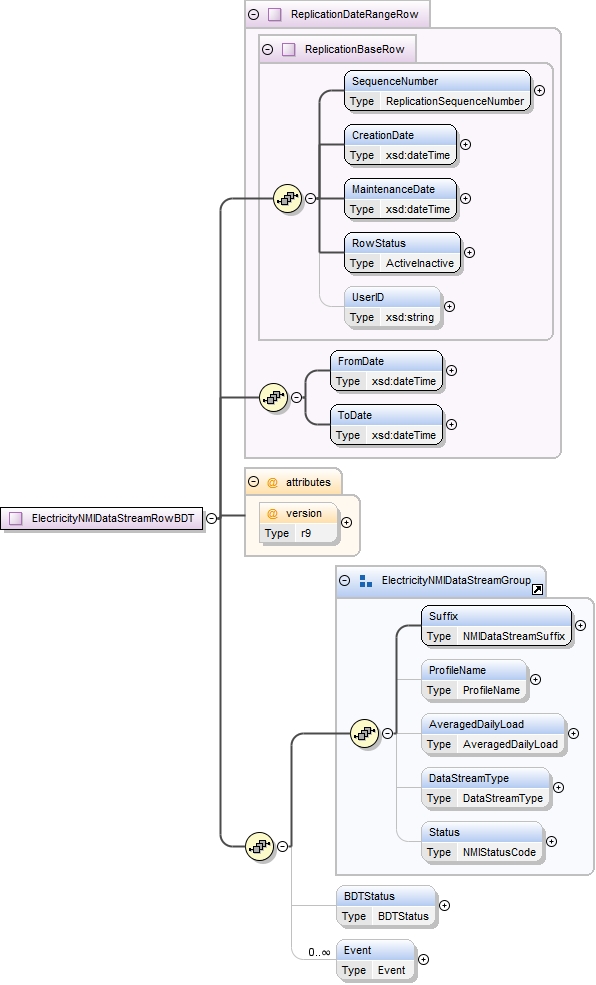Select the Event element box
596x985 pixels.
point(376,961)
